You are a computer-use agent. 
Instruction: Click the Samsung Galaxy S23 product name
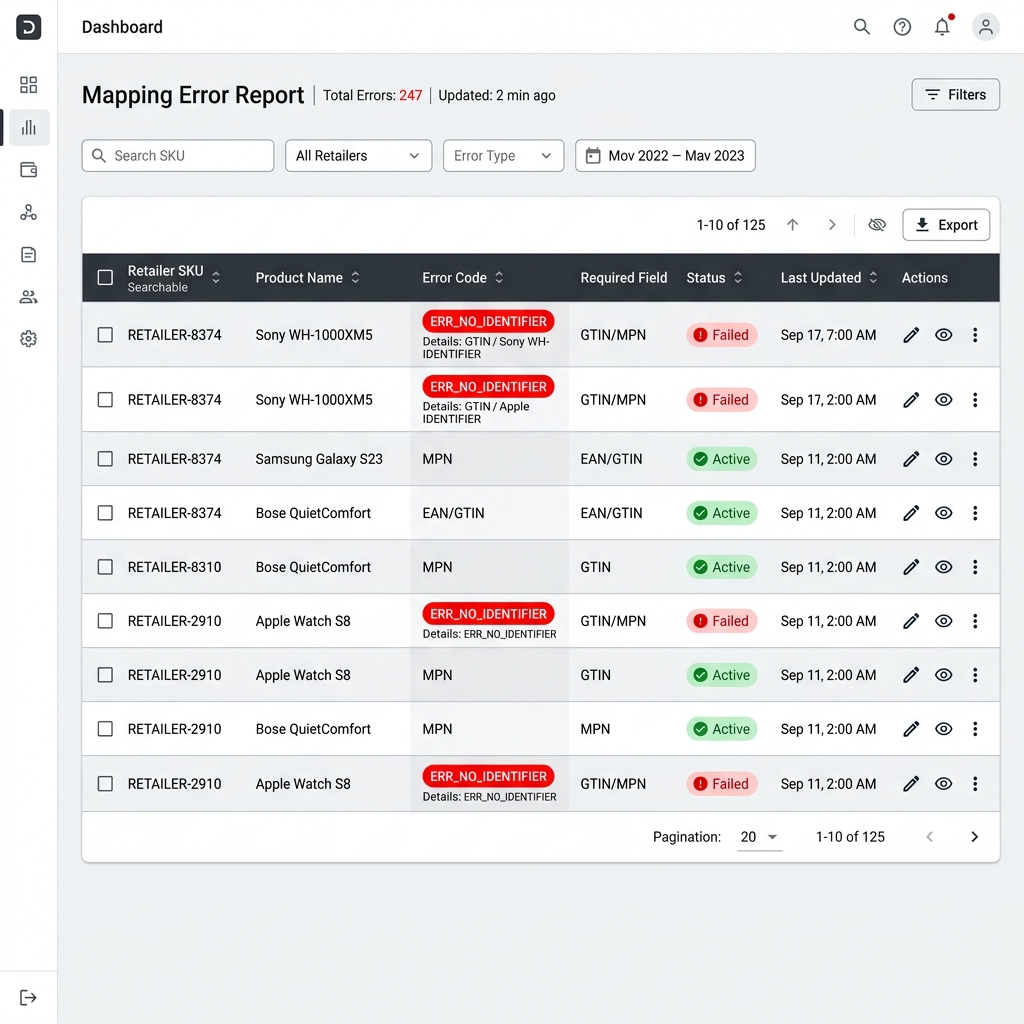[x=319, y=459]
